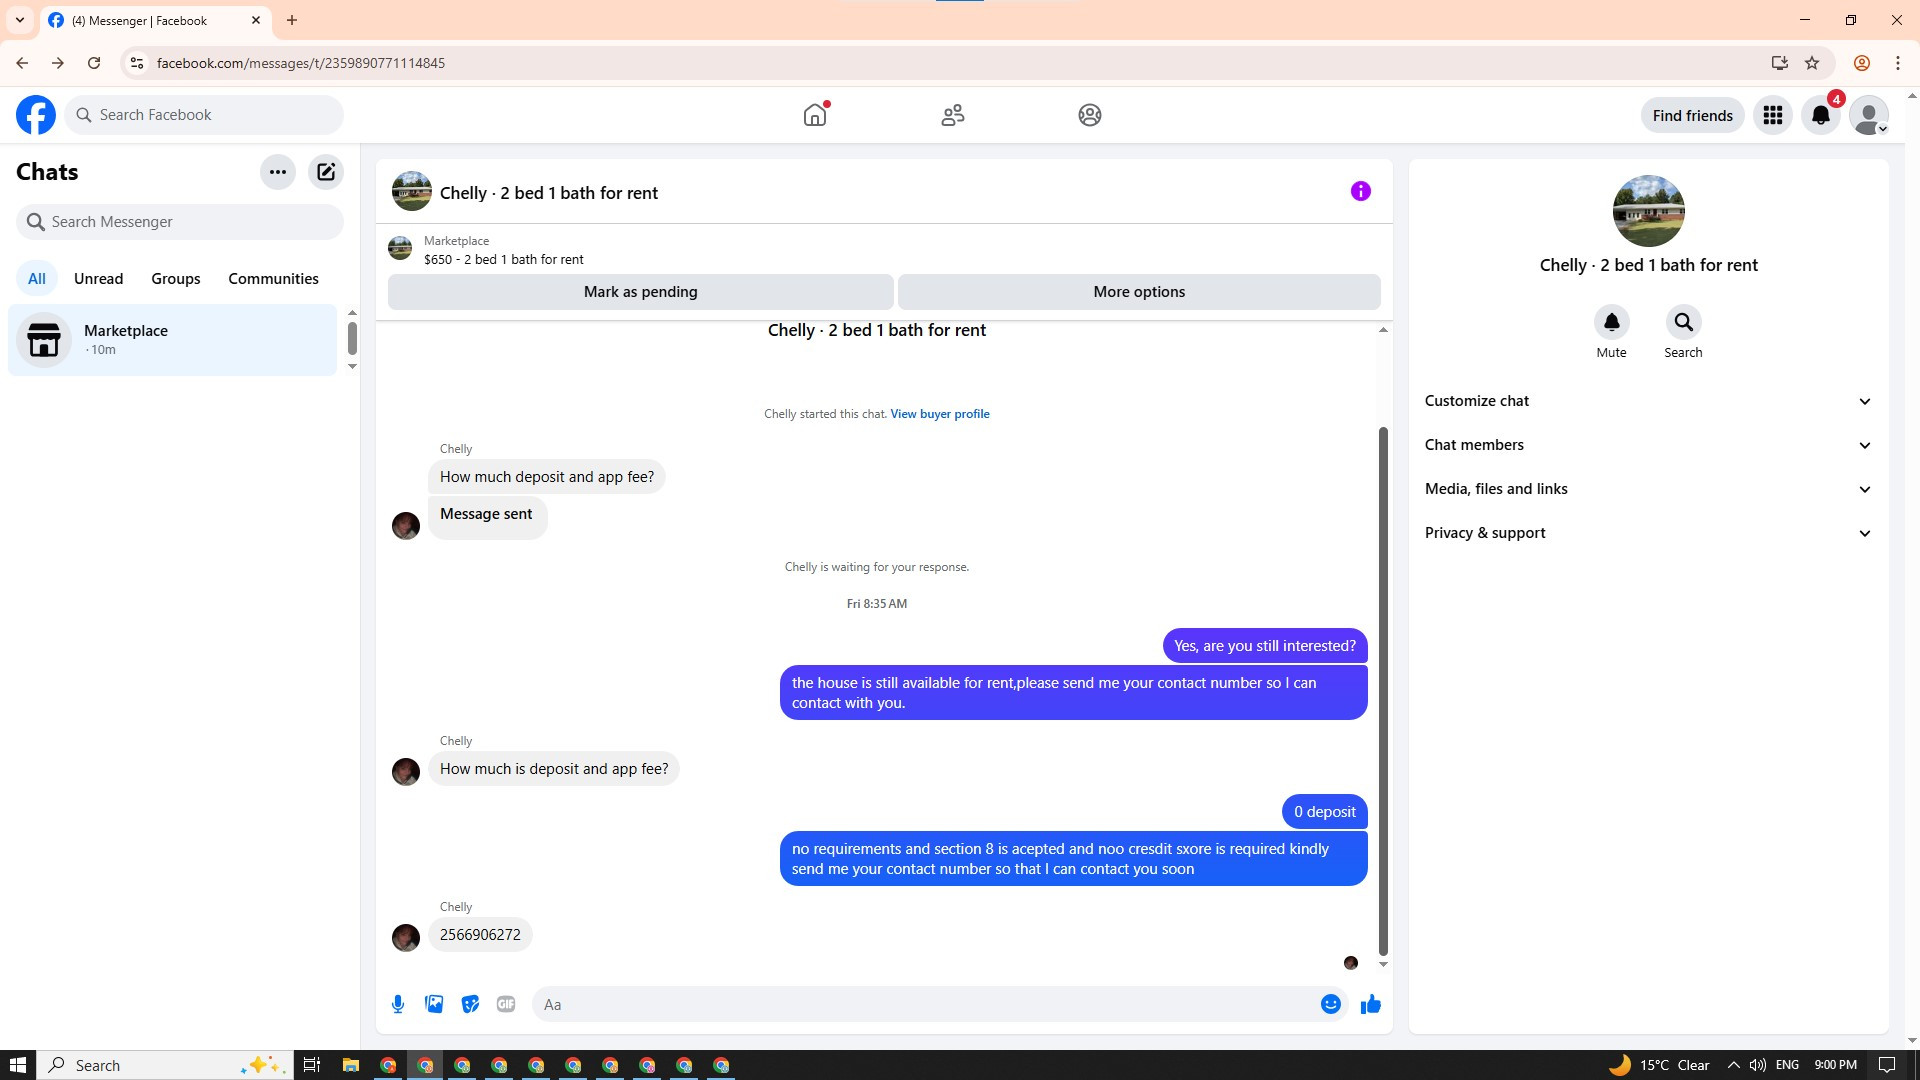The width and height of the screenshot is (1920, 1080).
Task: Reload the page in browser toolbar
Action: click(x=94, y=63)
